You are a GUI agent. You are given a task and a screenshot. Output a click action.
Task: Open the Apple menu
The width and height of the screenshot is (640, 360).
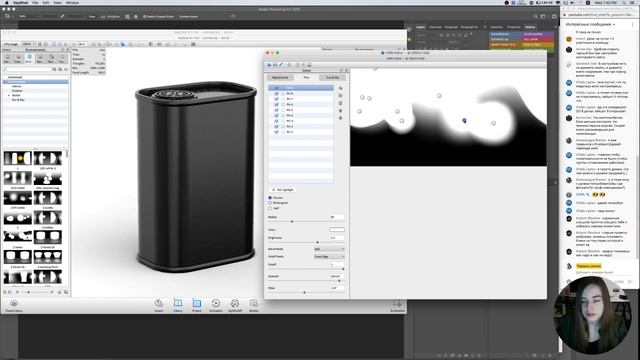pos(6,2)
